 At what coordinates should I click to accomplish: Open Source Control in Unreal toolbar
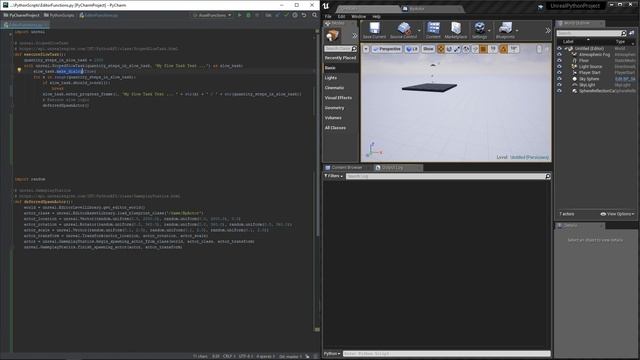(403, 31)
